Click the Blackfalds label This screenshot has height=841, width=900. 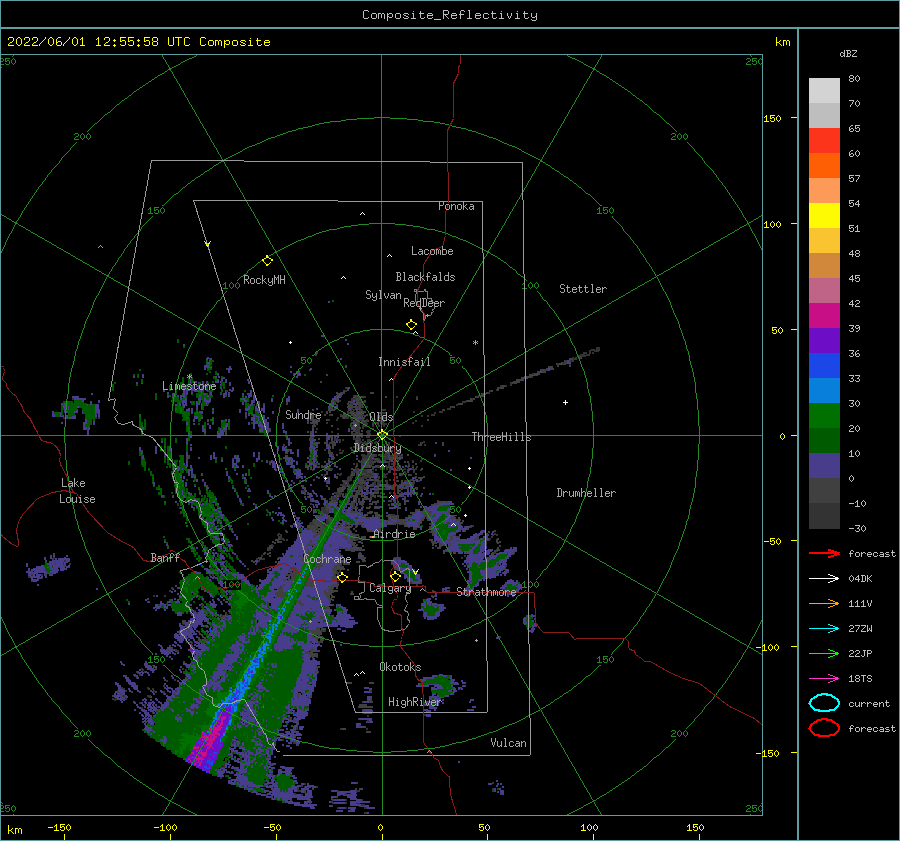425,277
